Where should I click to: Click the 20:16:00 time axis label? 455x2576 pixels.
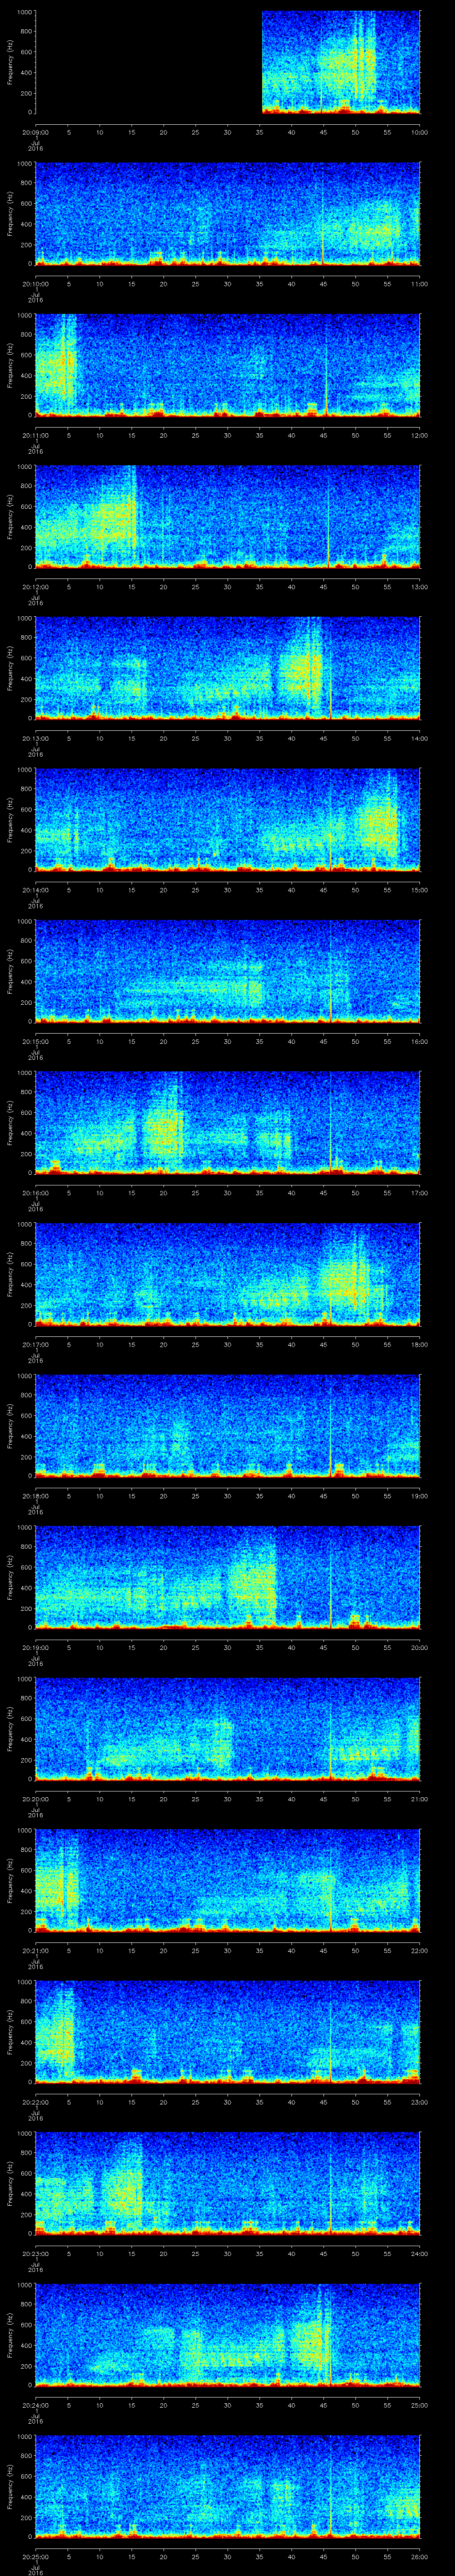point(35,1193)
